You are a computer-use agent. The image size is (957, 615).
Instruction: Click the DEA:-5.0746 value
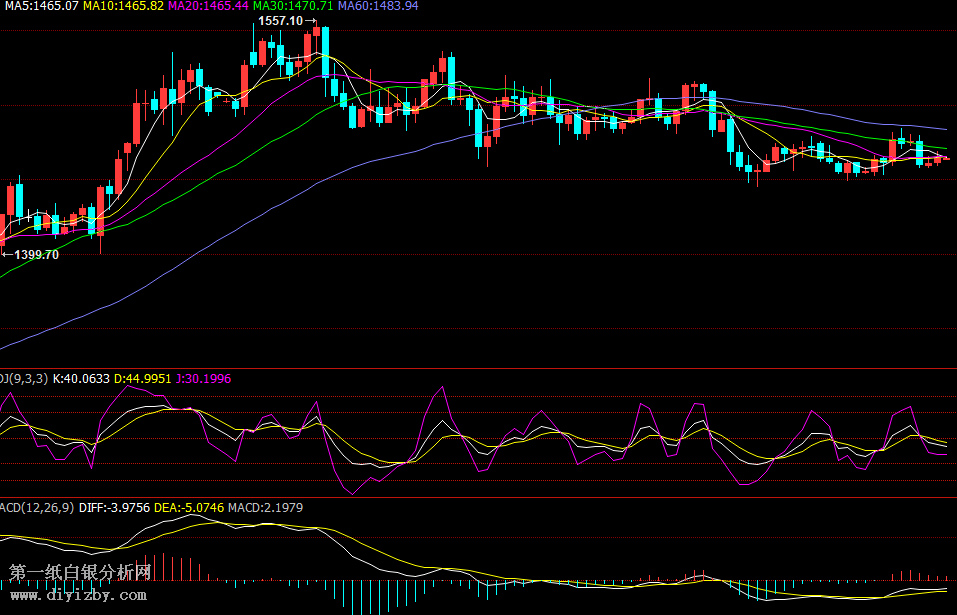click(189, 508)
